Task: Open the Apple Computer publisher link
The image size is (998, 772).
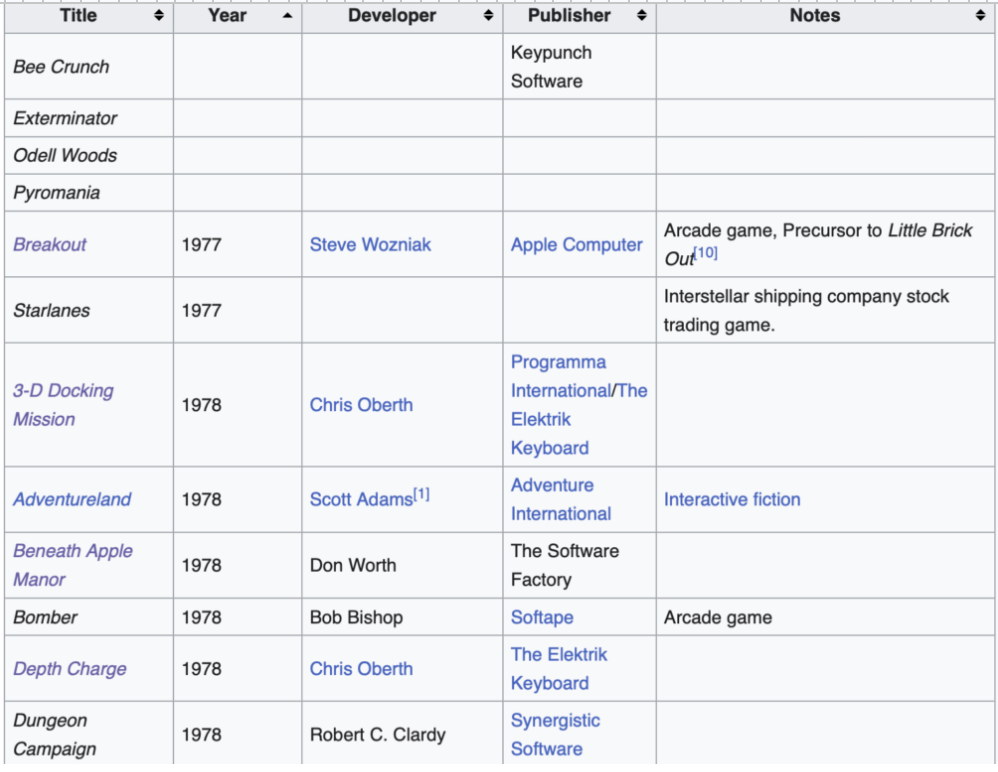Action: coord(577,244)
